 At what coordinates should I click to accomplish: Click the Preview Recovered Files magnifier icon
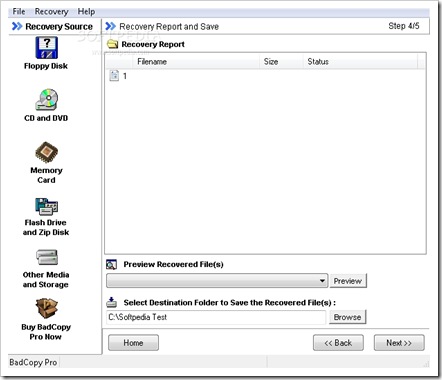[x=111, y=265]
